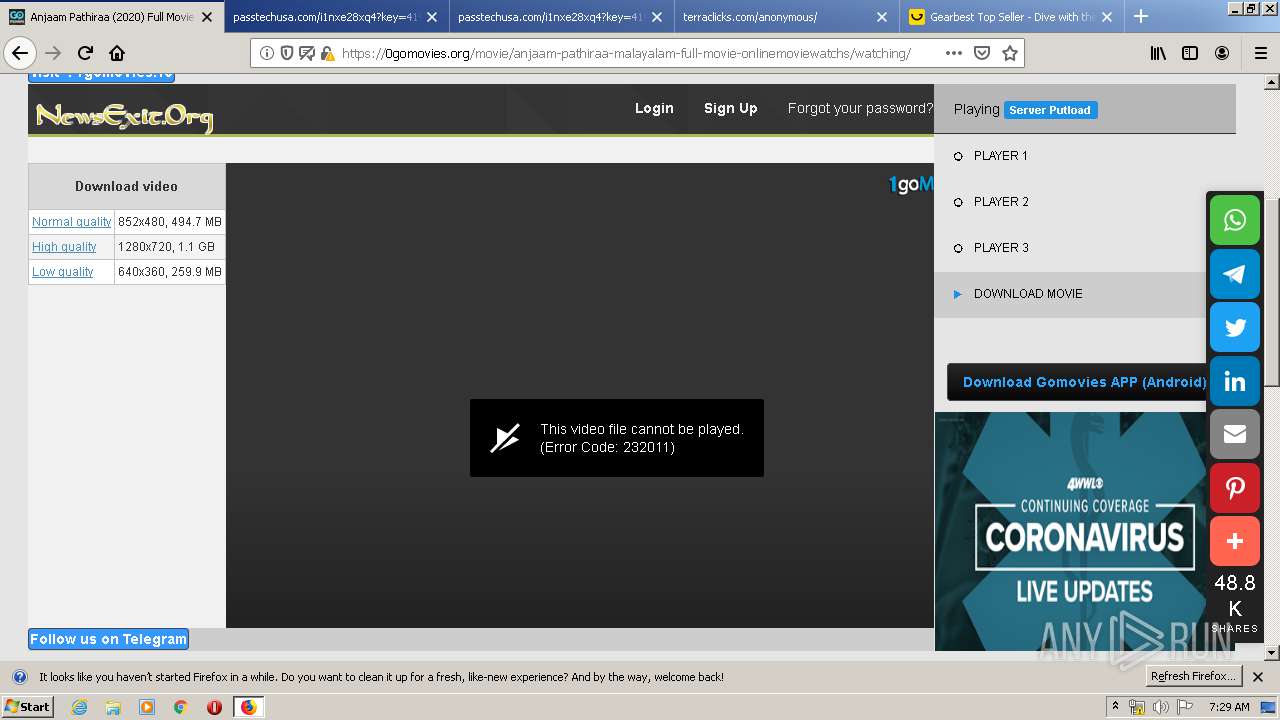The height and width of the screenshot is (720, 1280).
Task: Go back with the browser back arrow
Action: click(20, 53)
